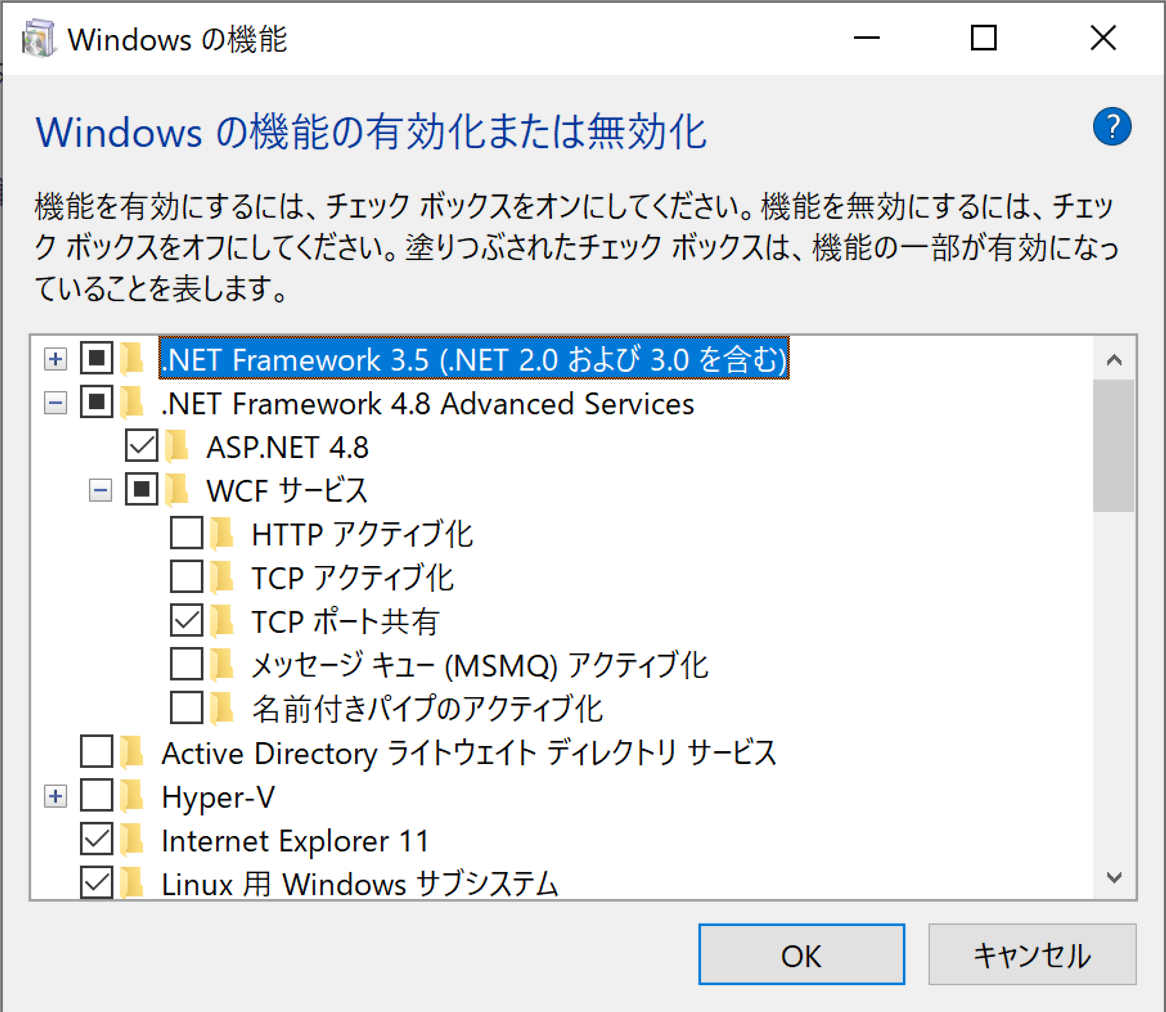
Task: Click the scrollbar up arrow
Action: (1113, 360)
